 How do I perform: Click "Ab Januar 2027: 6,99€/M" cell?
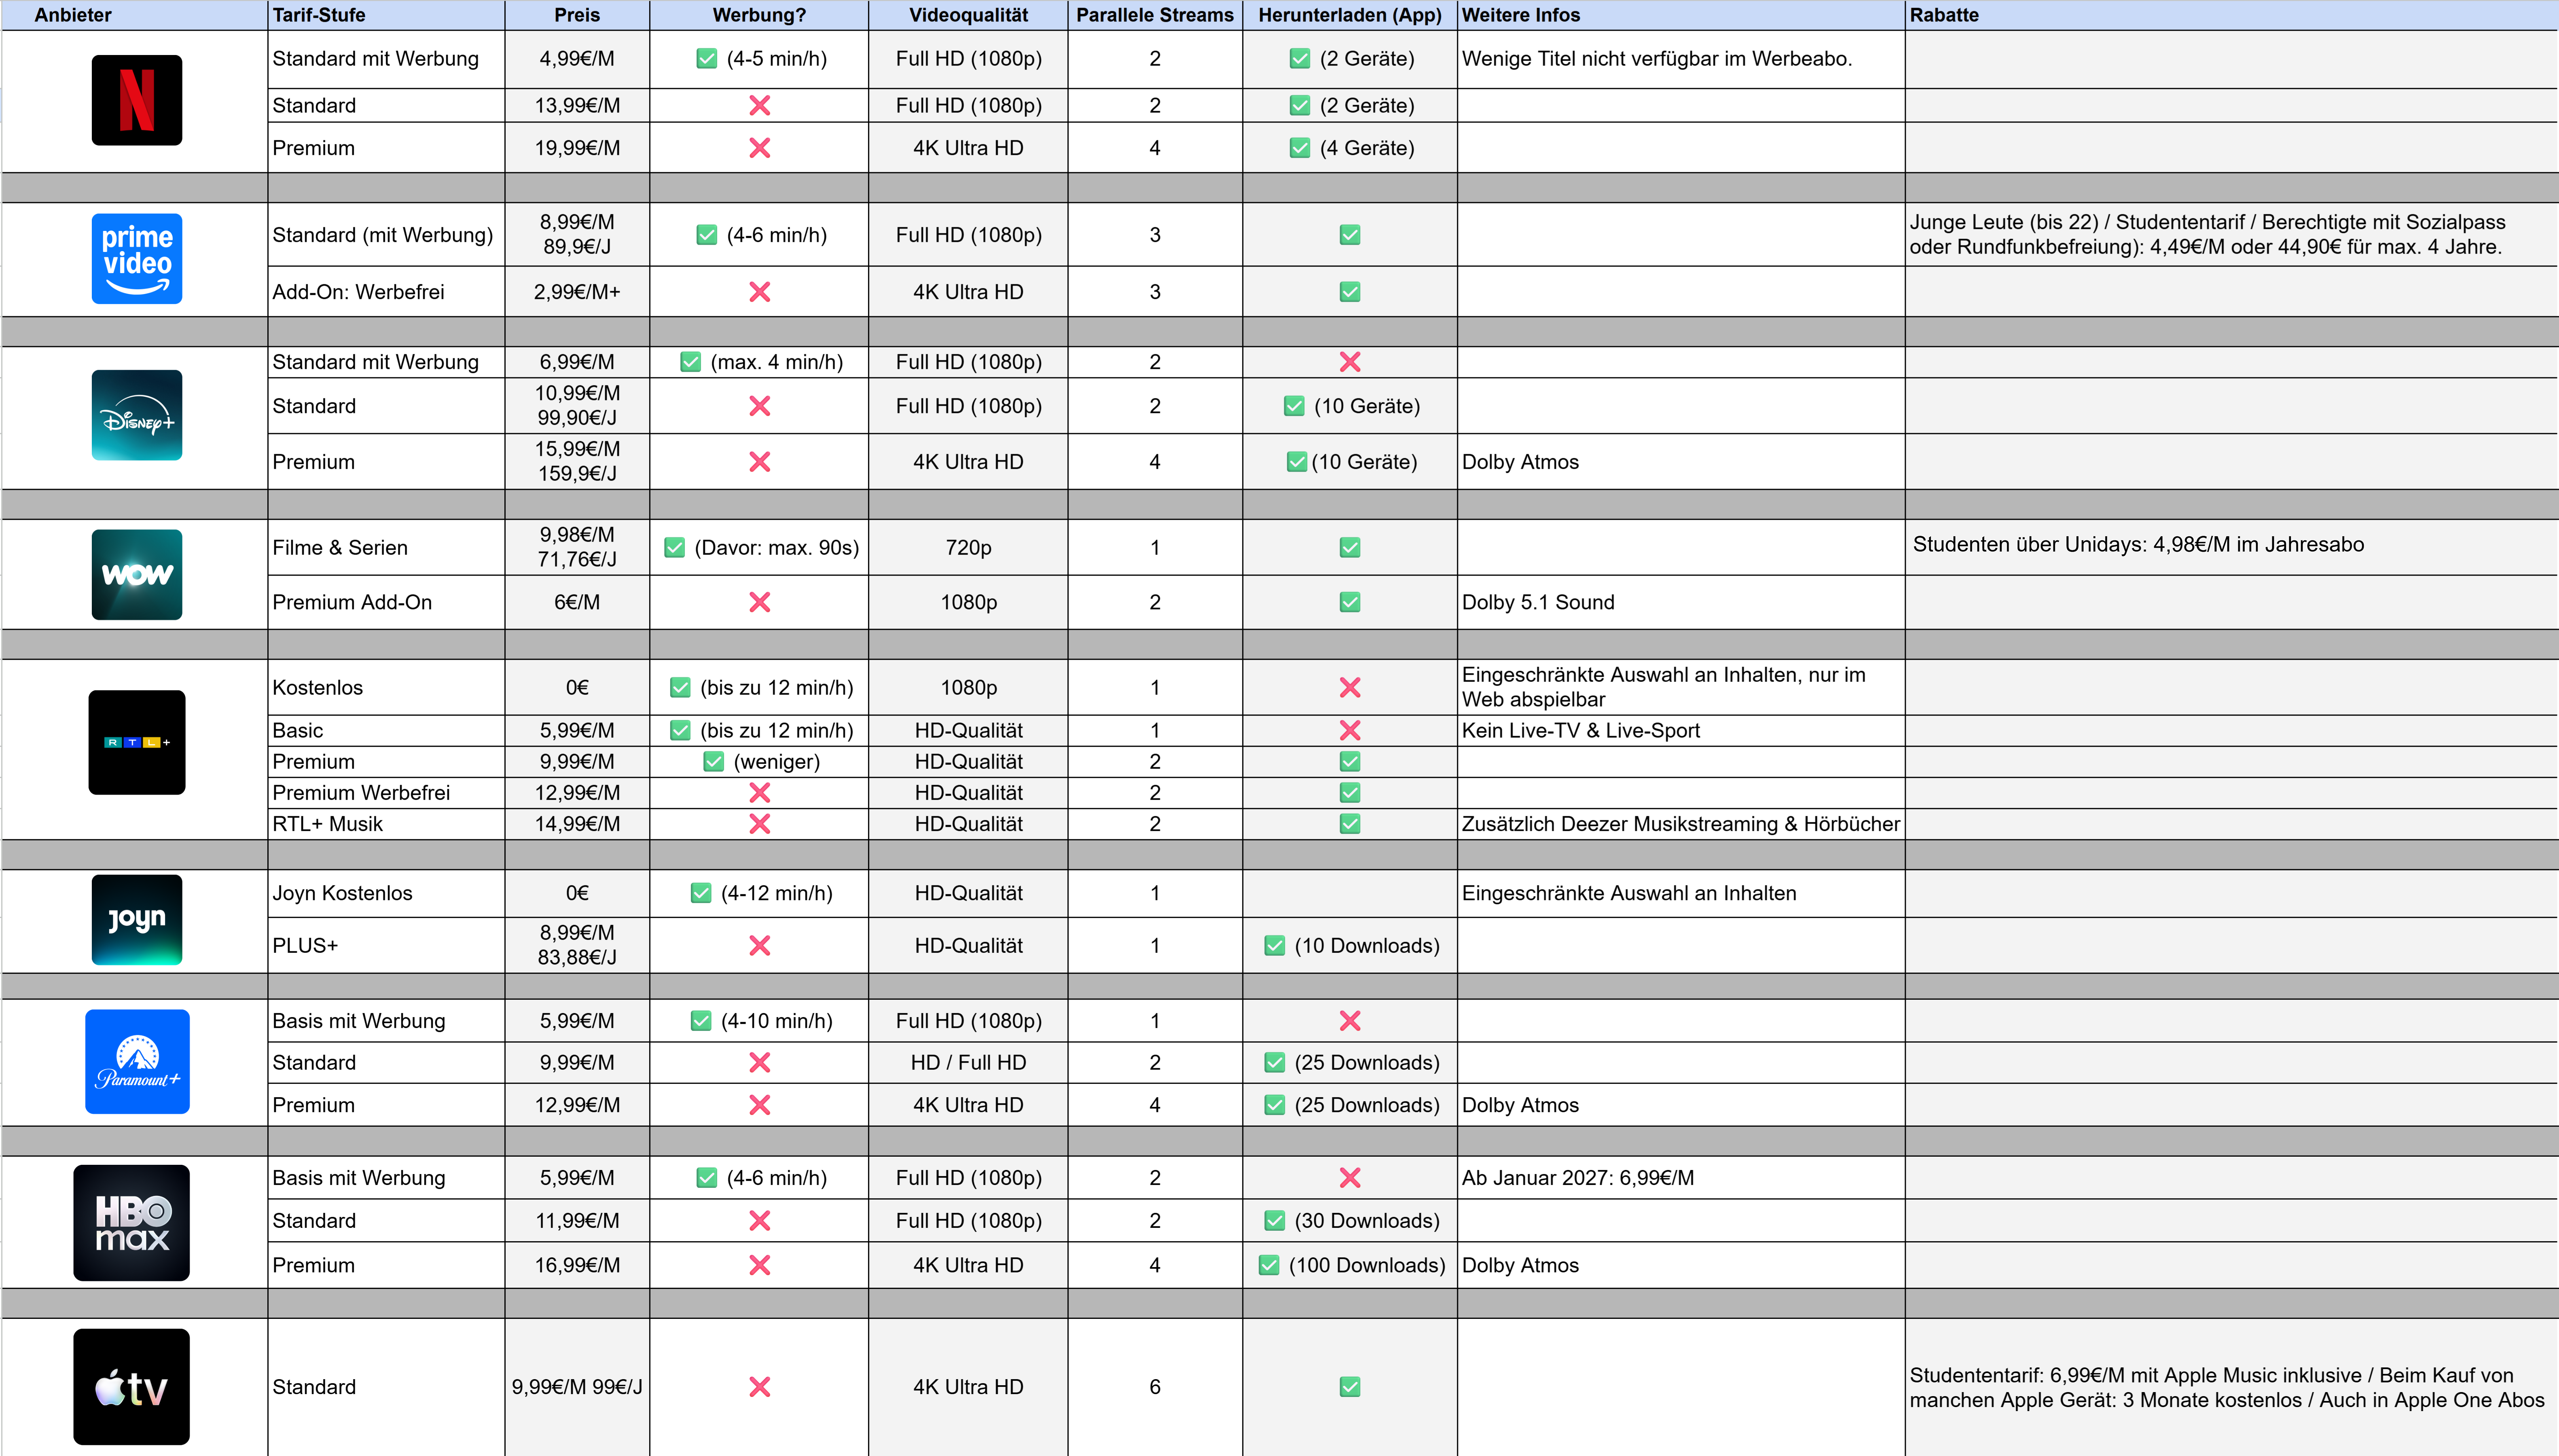click(x=1681, y=1178)
